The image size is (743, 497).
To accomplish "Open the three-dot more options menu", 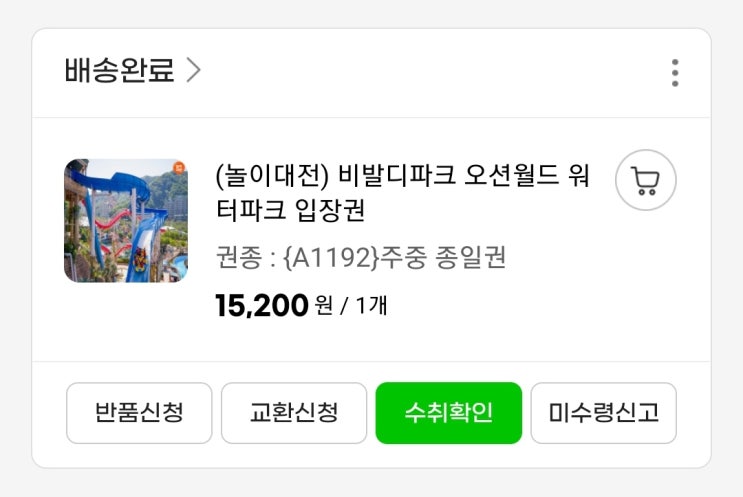I will [x=675, y=73].
